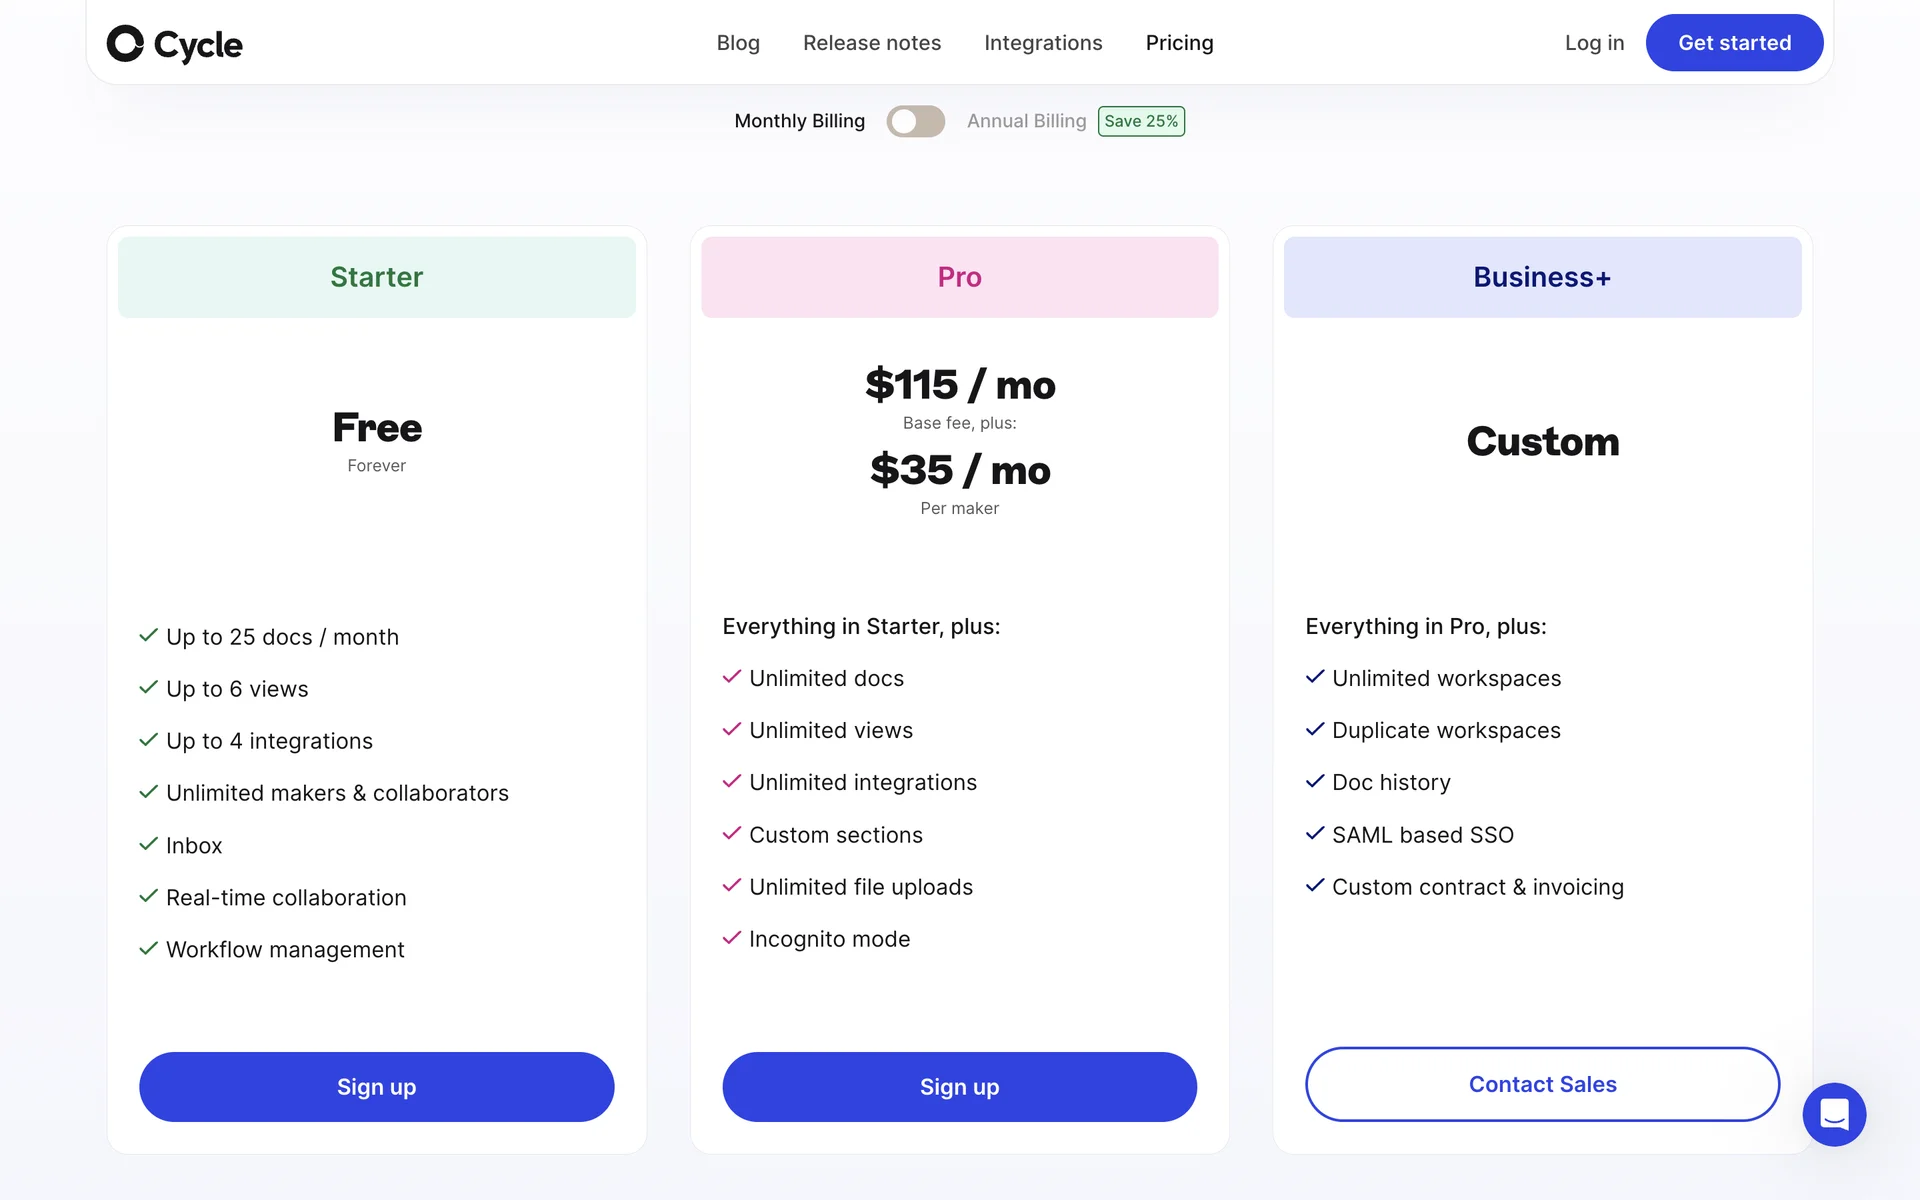1920x1200 pixels.
Task: Click the checkmark next to Unlimited docs
Action: (x=732, y=677)
